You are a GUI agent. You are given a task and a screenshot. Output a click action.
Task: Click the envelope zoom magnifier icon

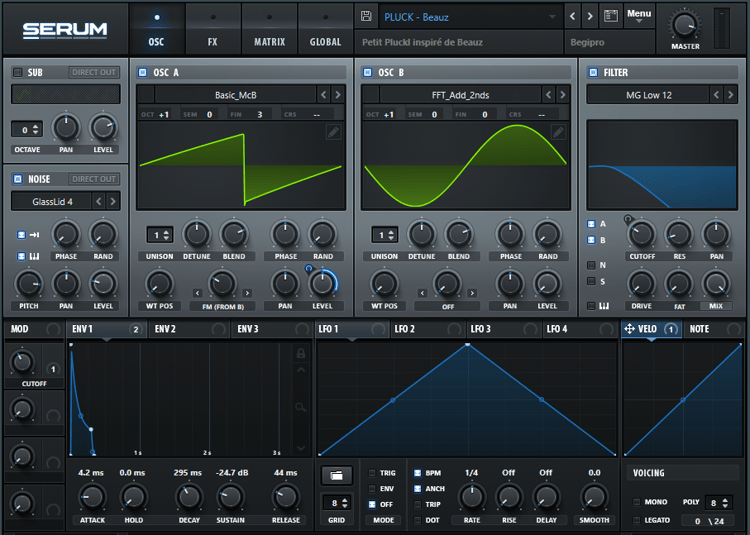[x=301, y=407]
